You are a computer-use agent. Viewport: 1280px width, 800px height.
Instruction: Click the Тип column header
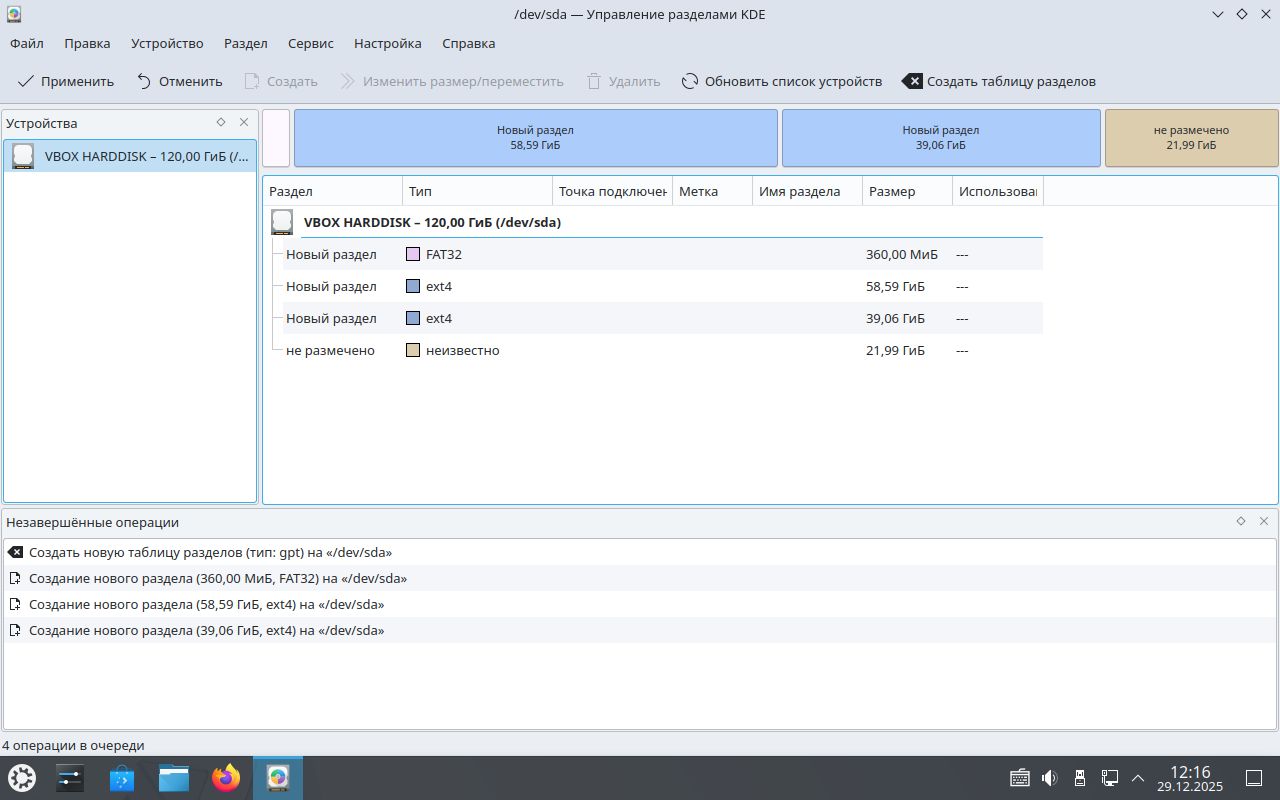point(477,191)
